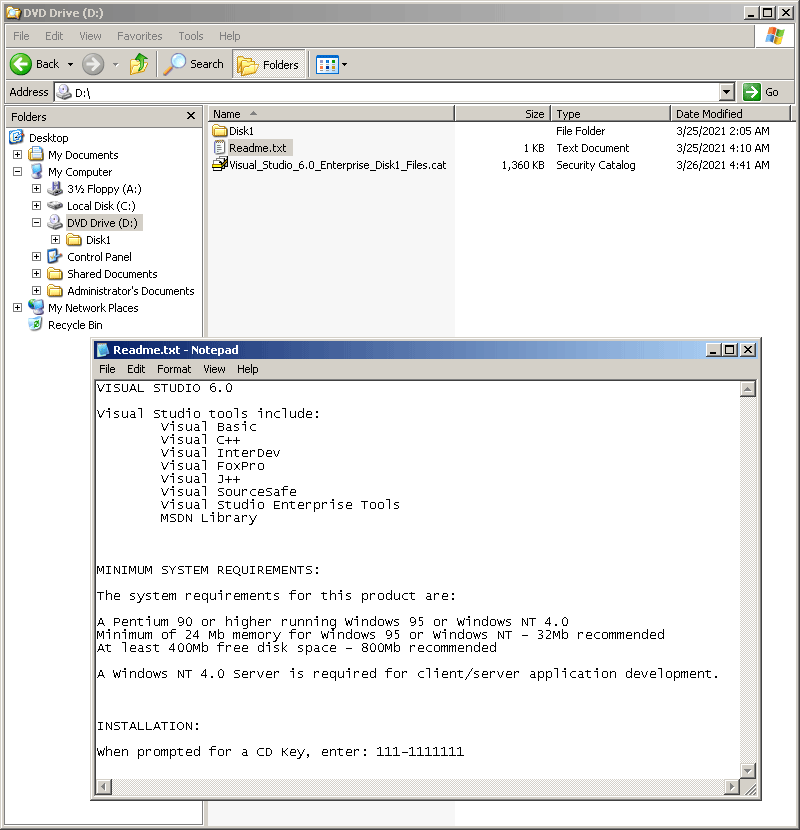Click Notepad horizontal scroll left arrow
This screenshot has width=800, height=830.
pos(104,787)
